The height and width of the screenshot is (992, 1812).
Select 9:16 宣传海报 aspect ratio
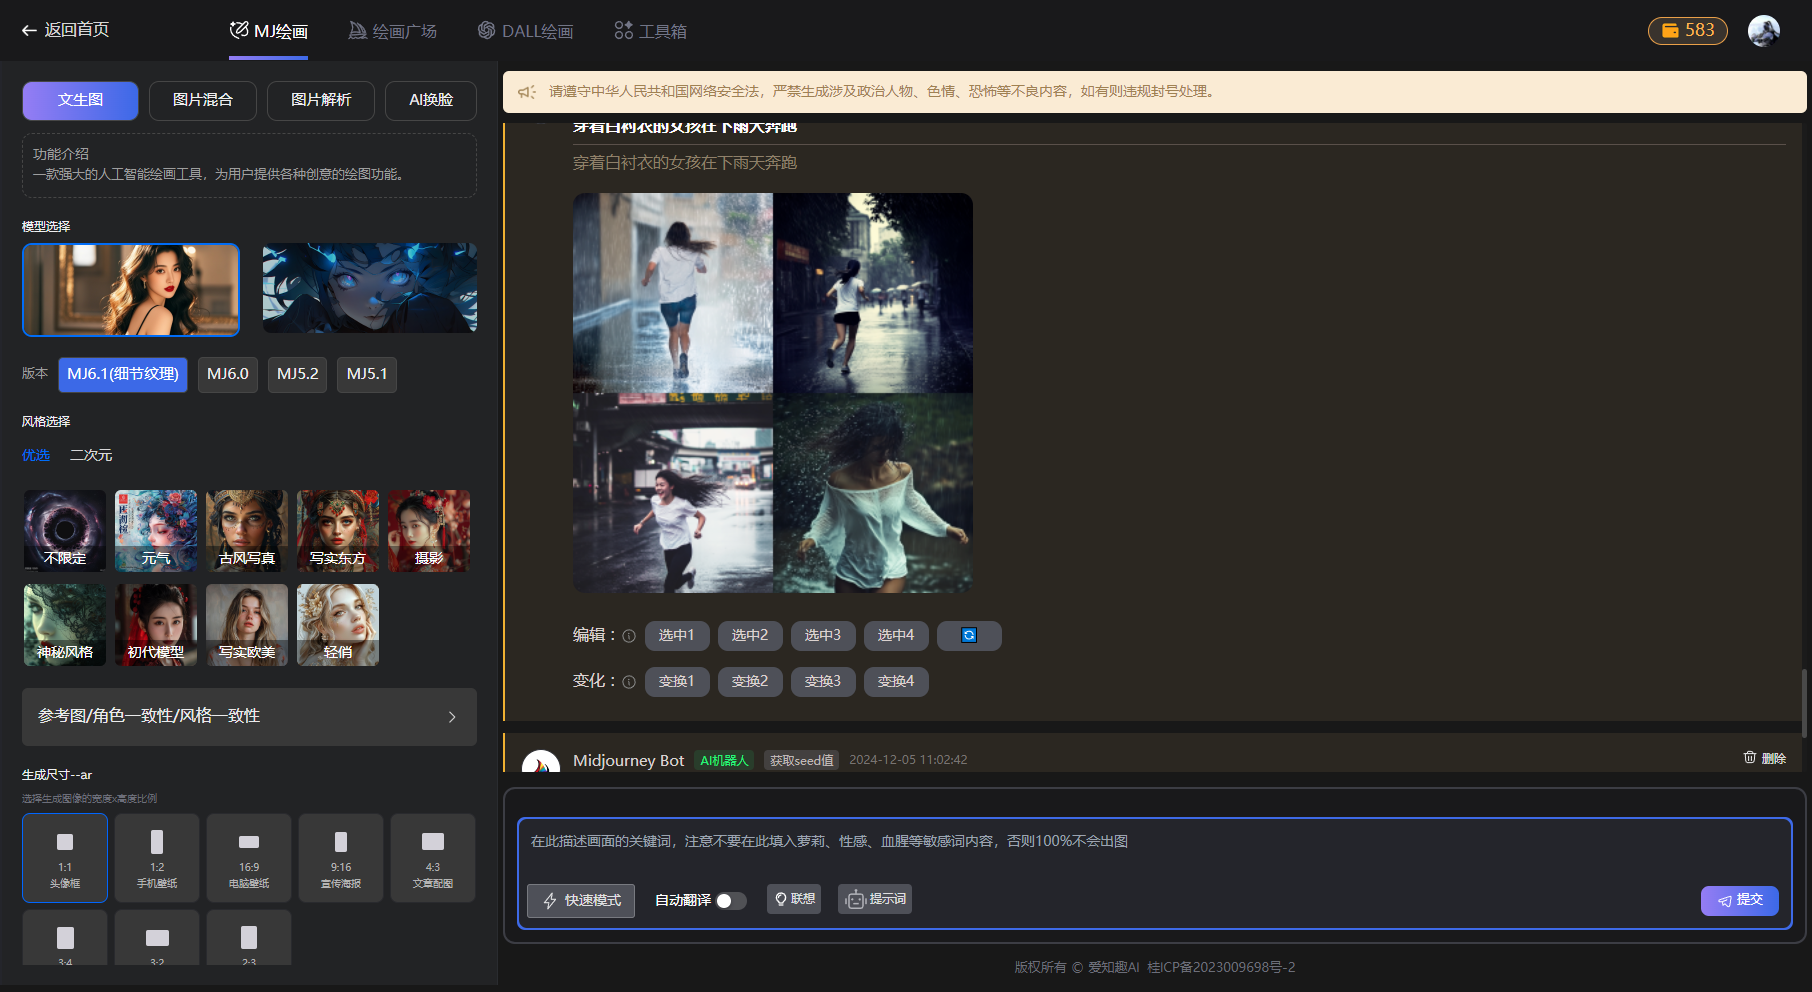pos(341,858)
